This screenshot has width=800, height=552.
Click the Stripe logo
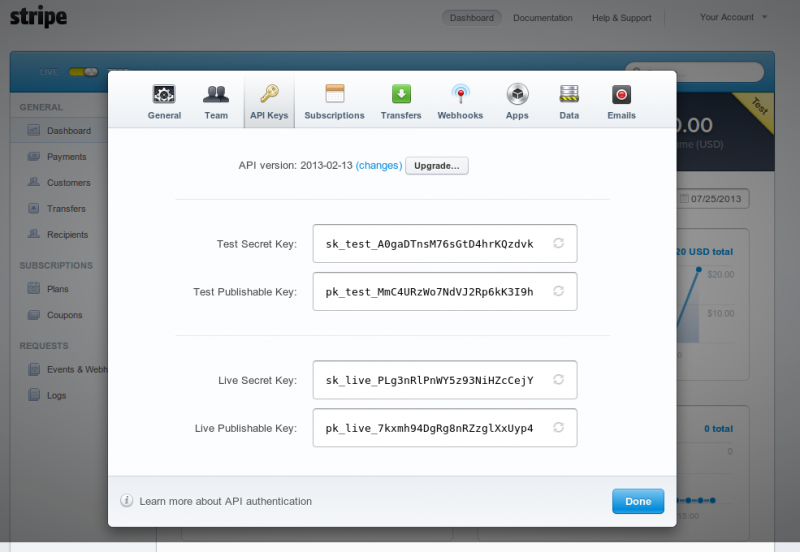pyautogui.click(x=38, y=17)
